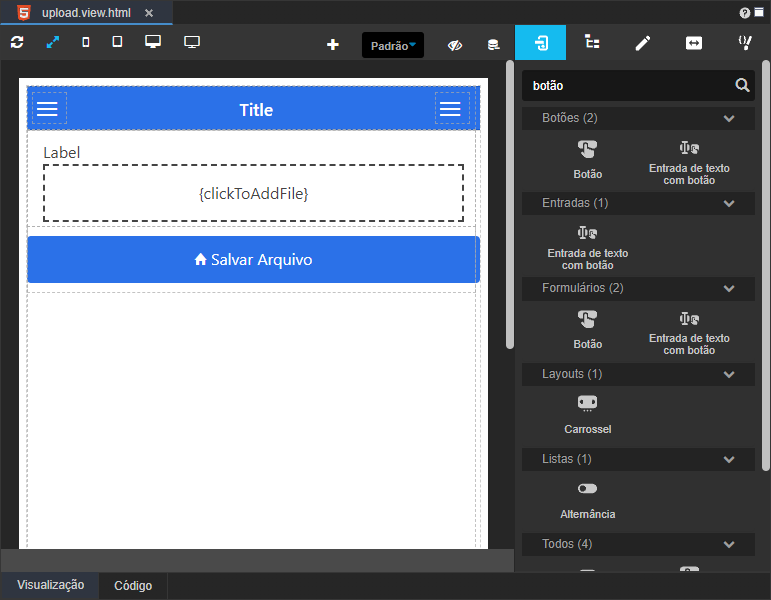This screenshot has height=600, width=771.
Task: Select Botão component under Formulários
Action: click(x=588, y=330)
